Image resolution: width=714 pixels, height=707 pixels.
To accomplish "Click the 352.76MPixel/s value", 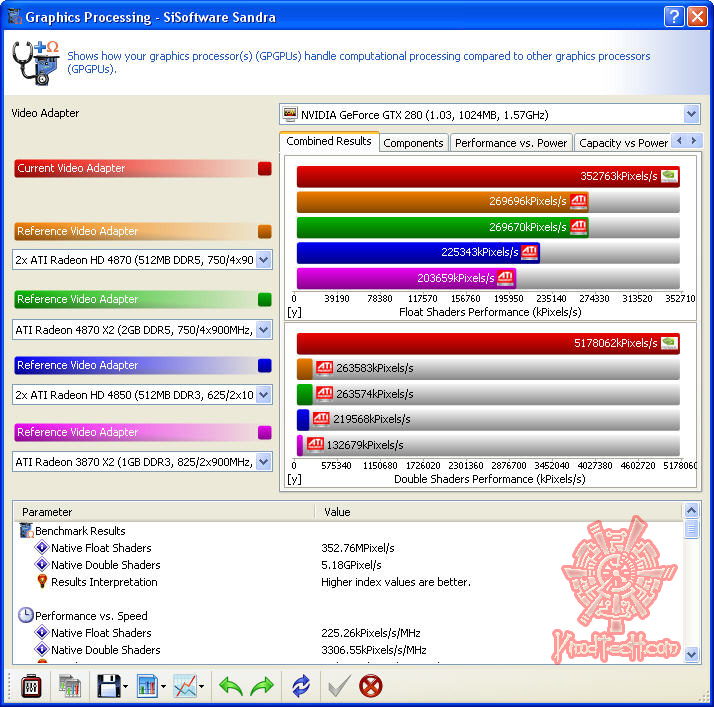I will tap(357, 548).
